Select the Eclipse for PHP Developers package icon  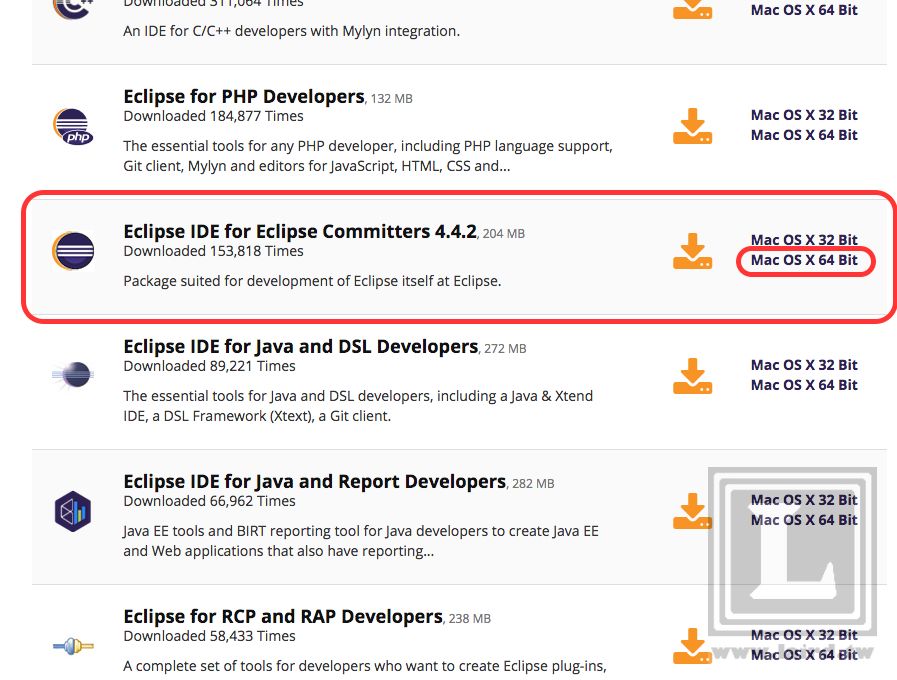(72, 126)
